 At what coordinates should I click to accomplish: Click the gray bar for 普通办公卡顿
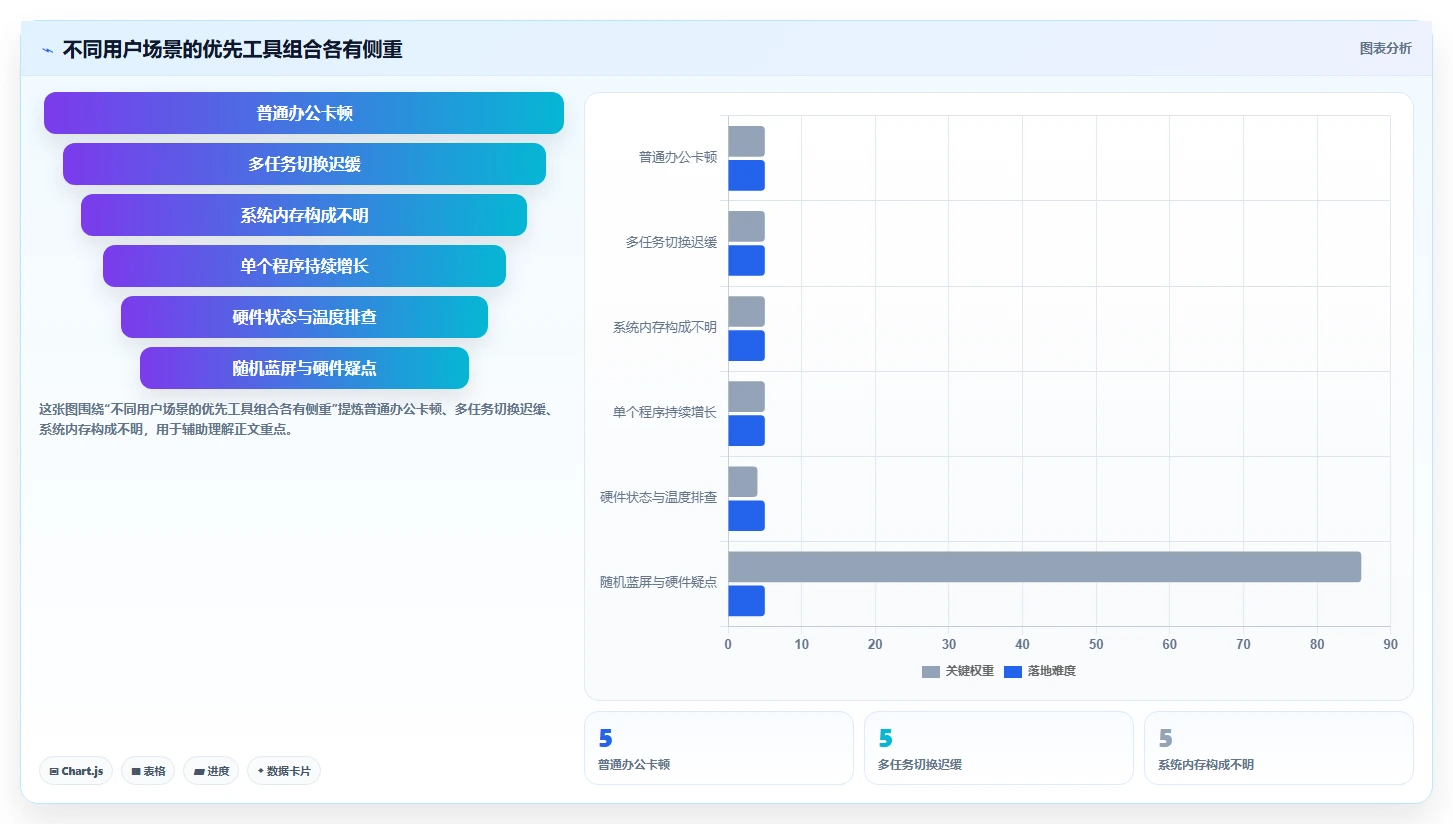[x=746, y=141]
